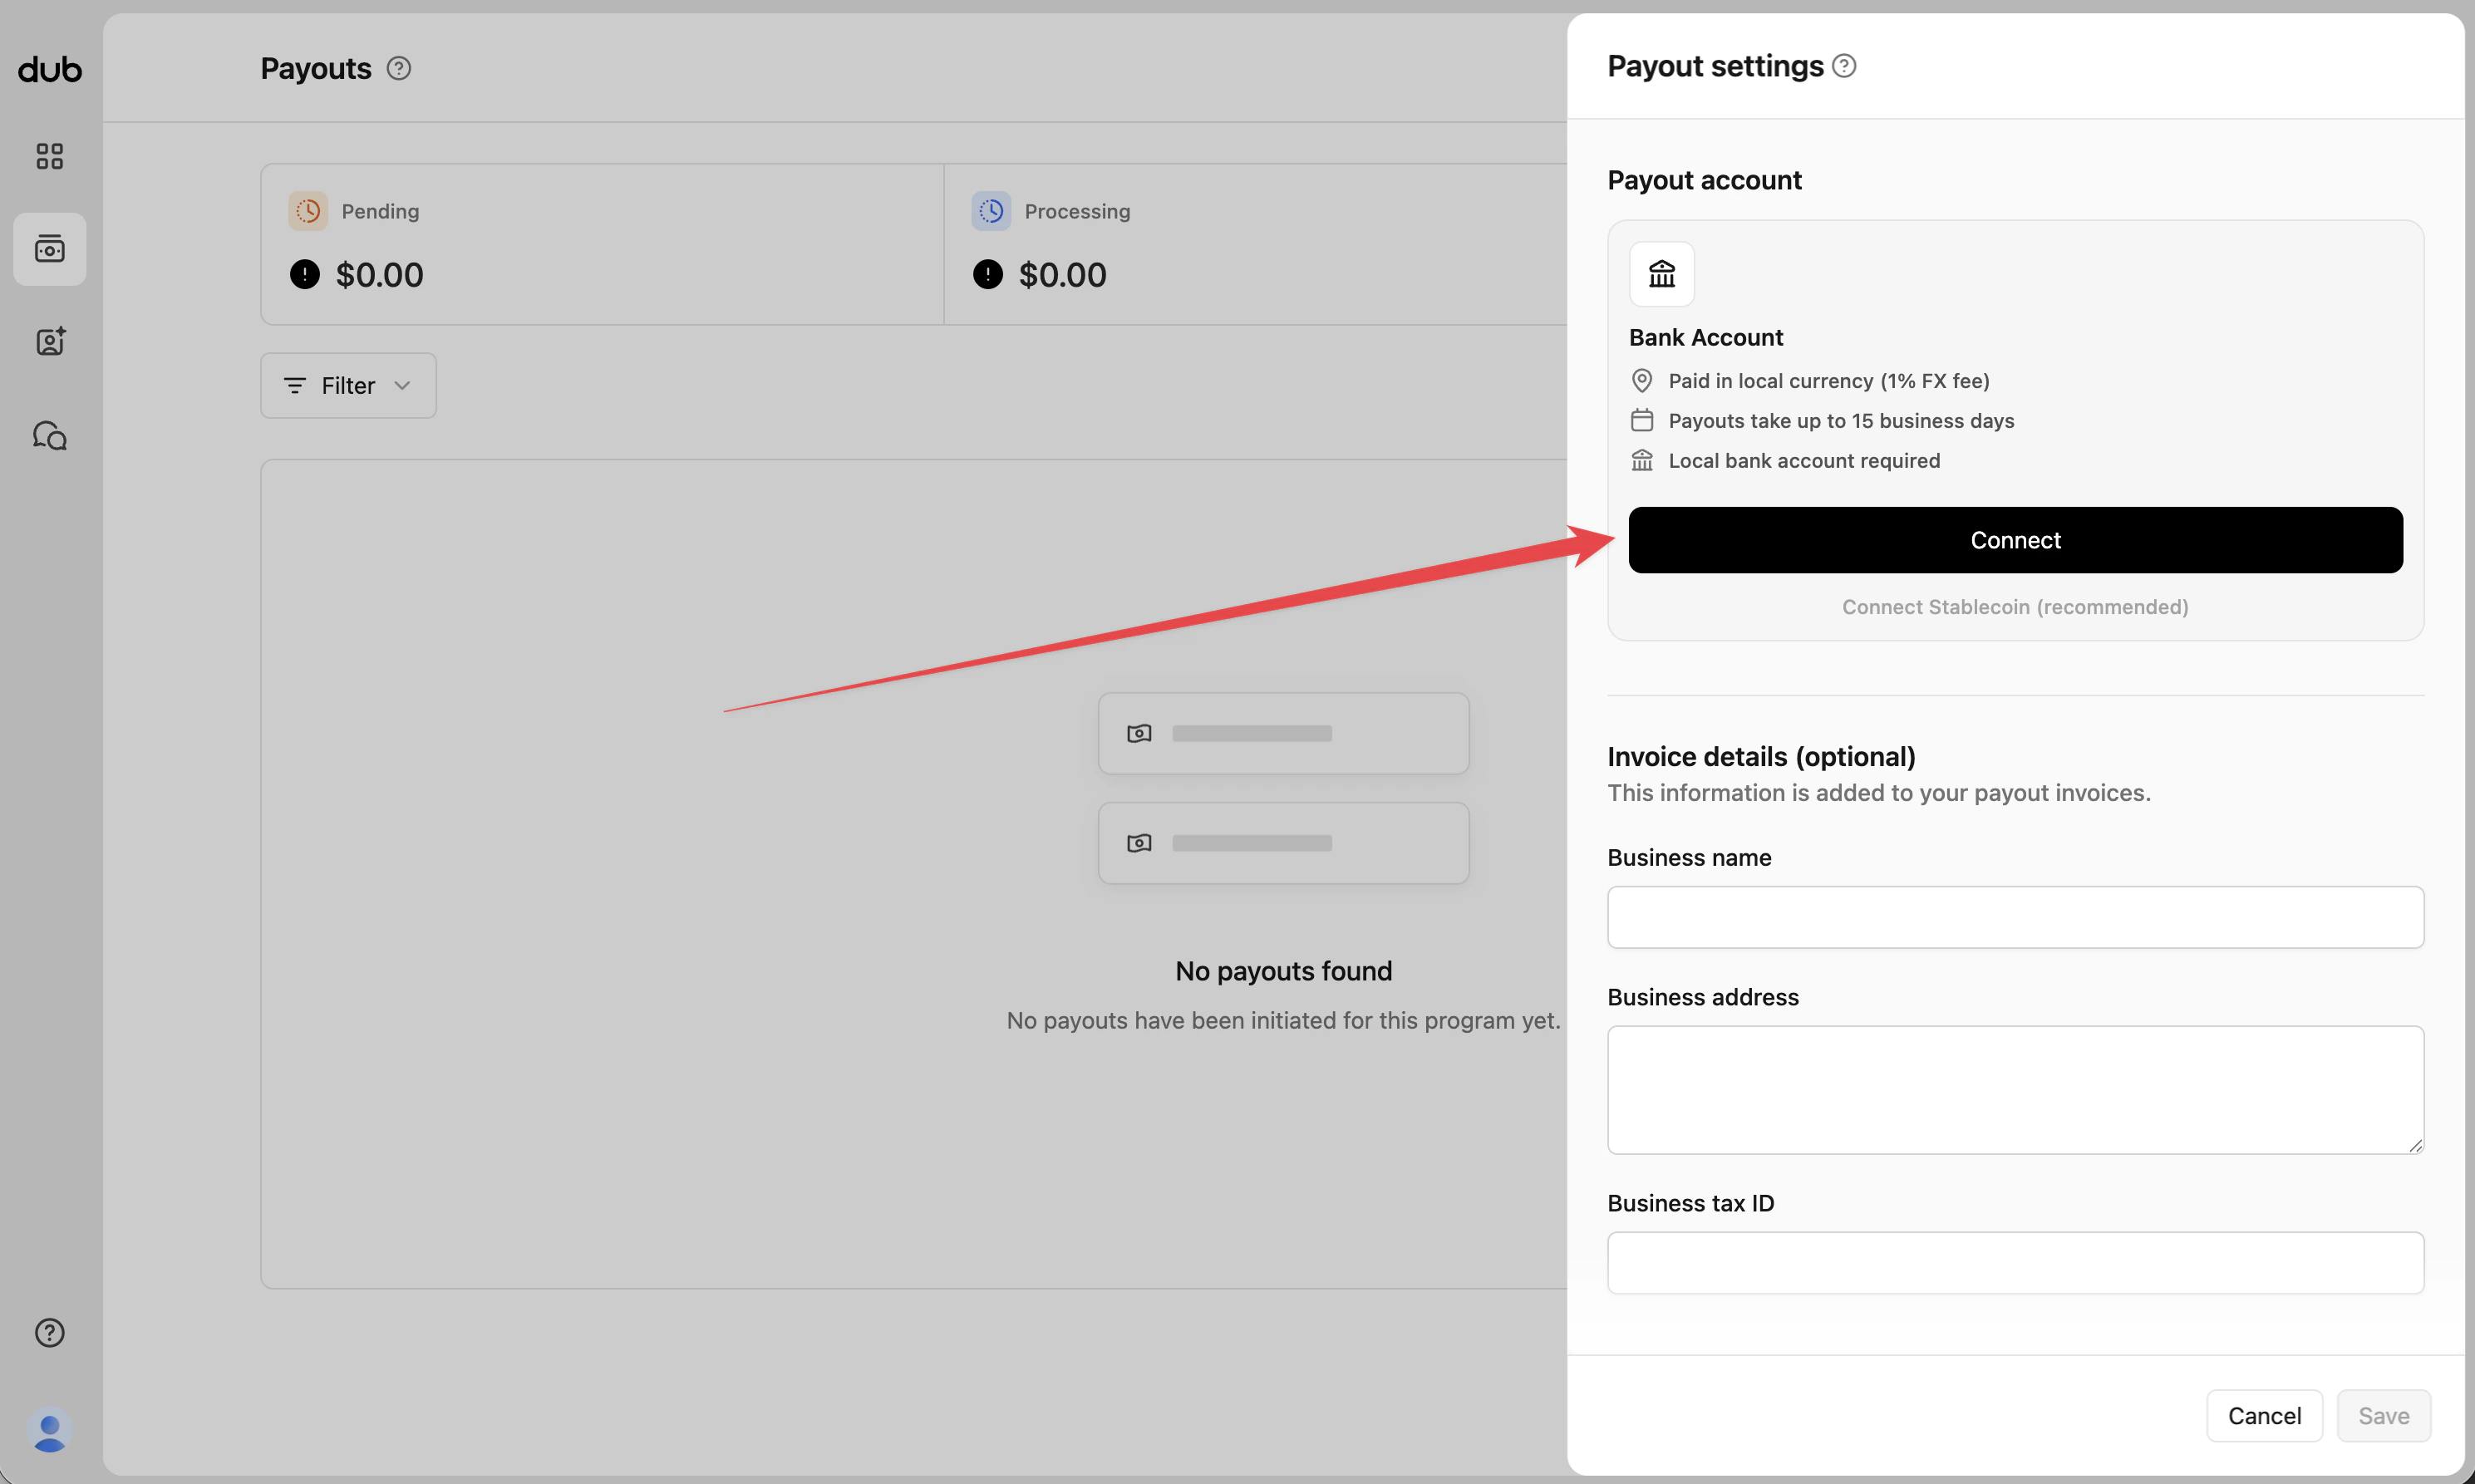Click the Connect button for Bank Account

(x=2014, y=540)
